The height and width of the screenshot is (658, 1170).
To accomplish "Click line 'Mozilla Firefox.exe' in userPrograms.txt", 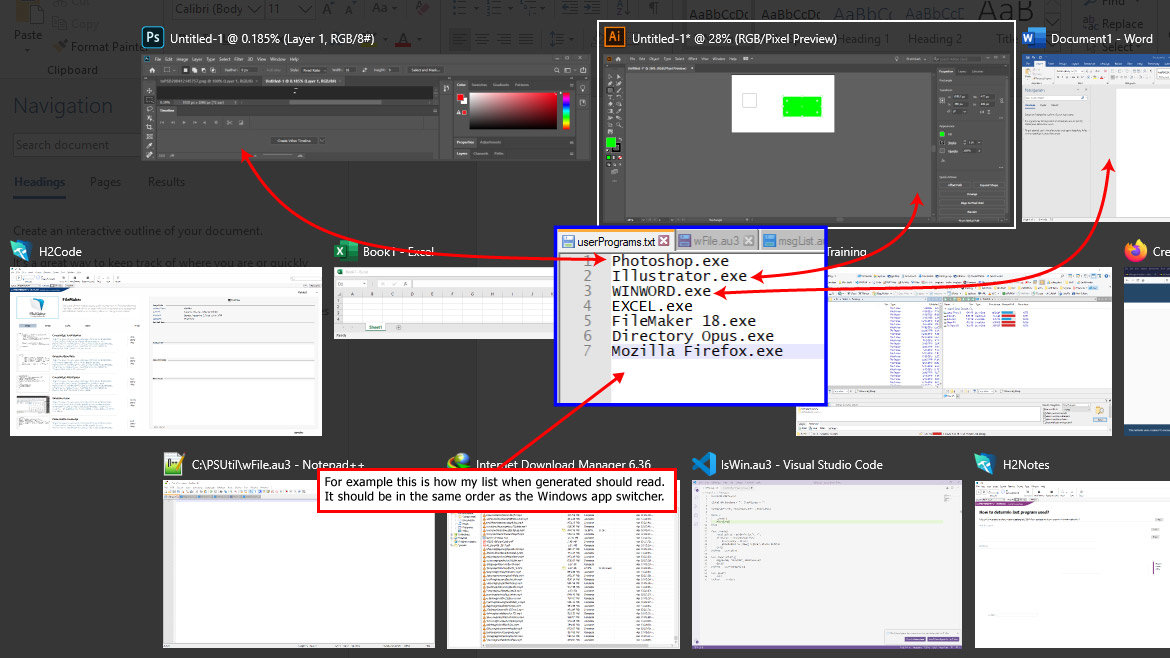I will tap(697, 351).
